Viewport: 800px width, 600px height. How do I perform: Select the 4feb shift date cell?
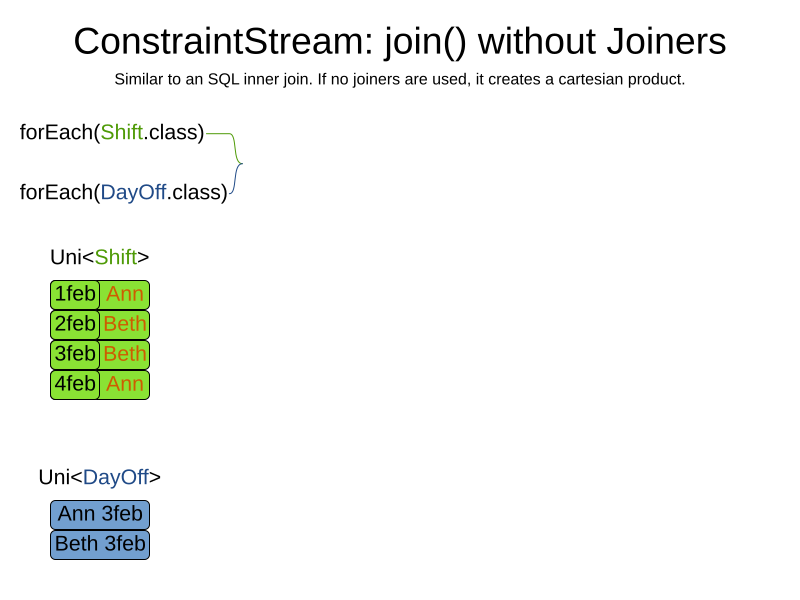(x=75, y=384)
